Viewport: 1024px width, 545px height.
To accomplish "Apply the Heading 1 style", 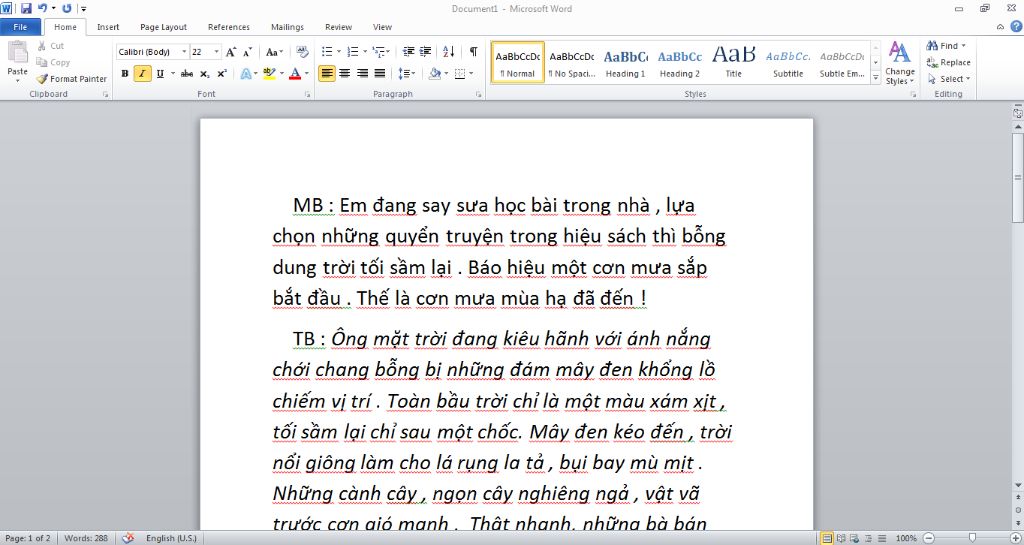I will tap(625, 63).
